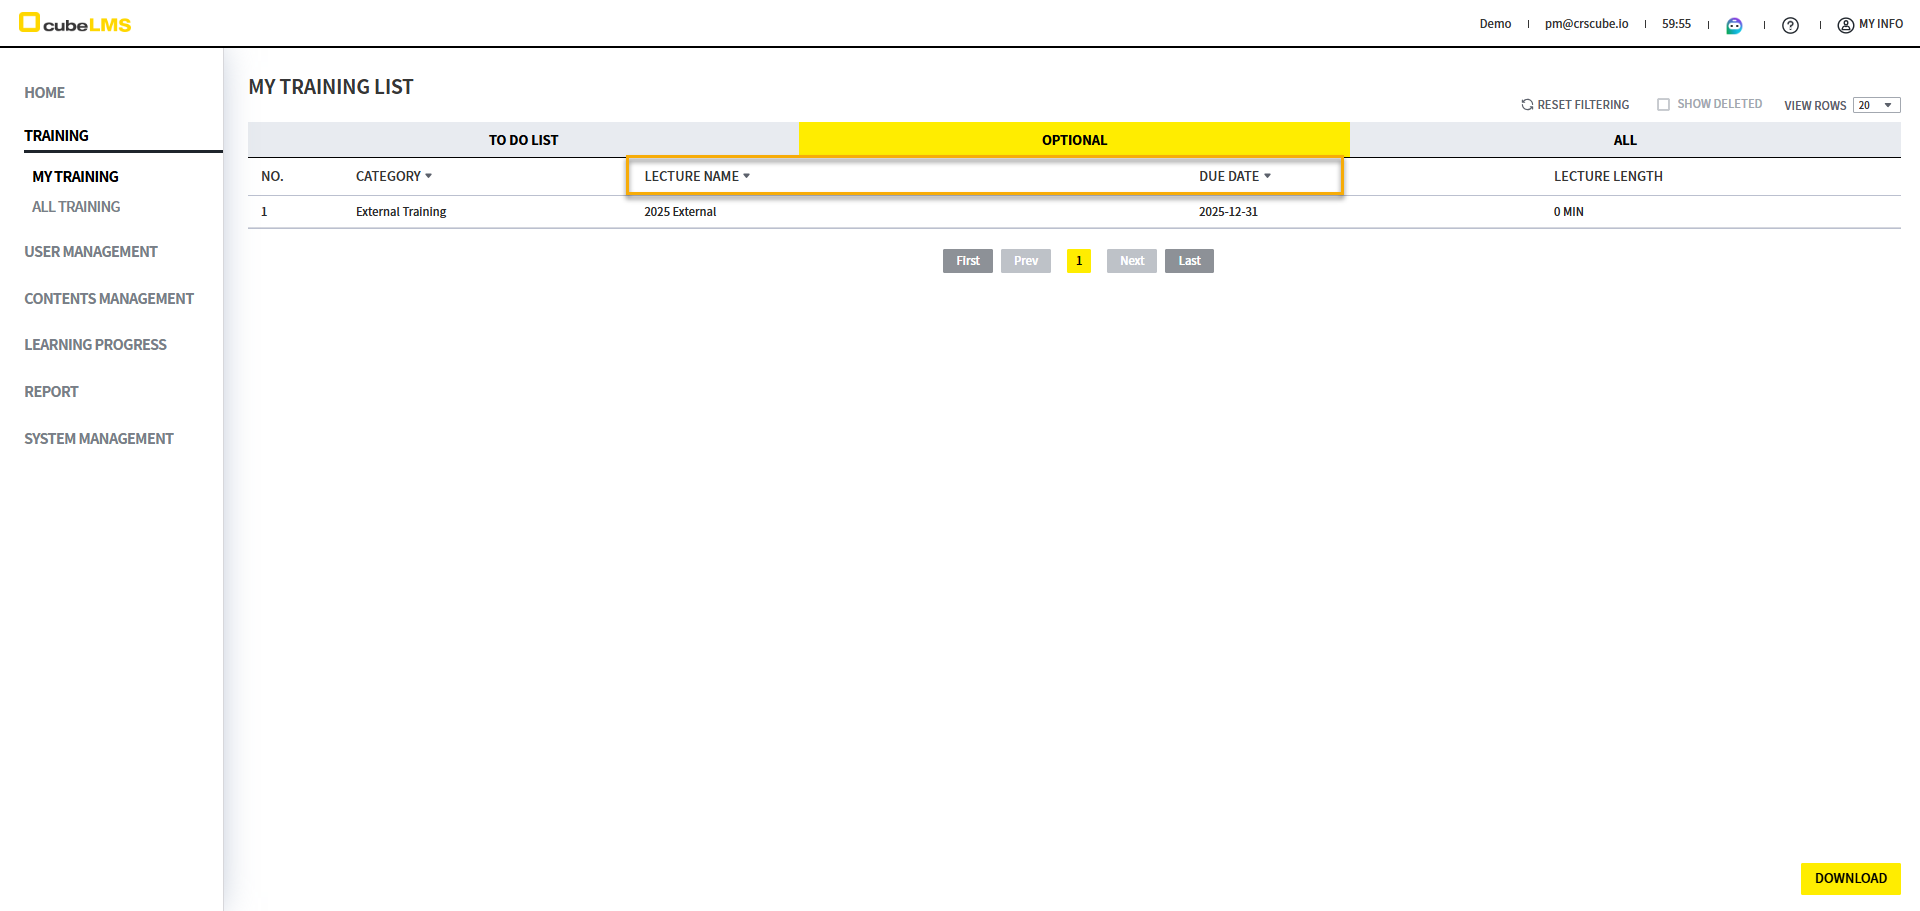Open the 2025 External lecture row
The image size is (1920, 911).
tap(680, 212)
